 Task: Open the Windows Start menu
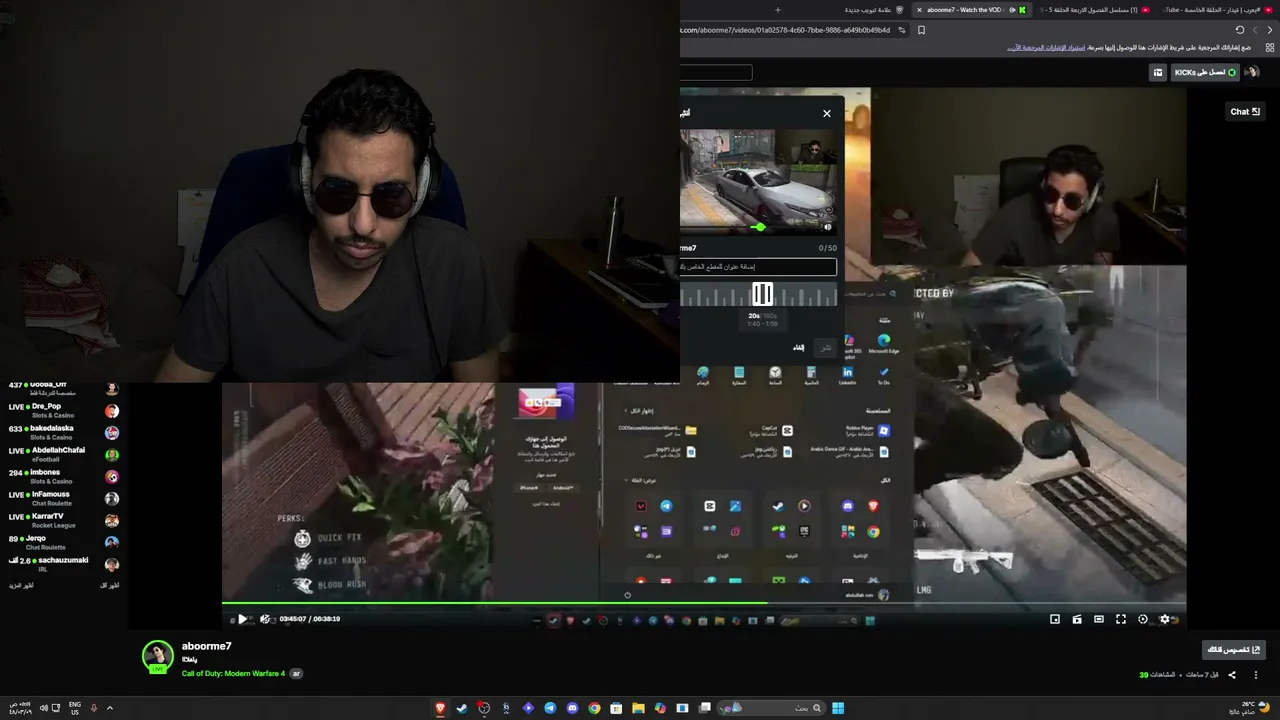click(x=838, y=708)
